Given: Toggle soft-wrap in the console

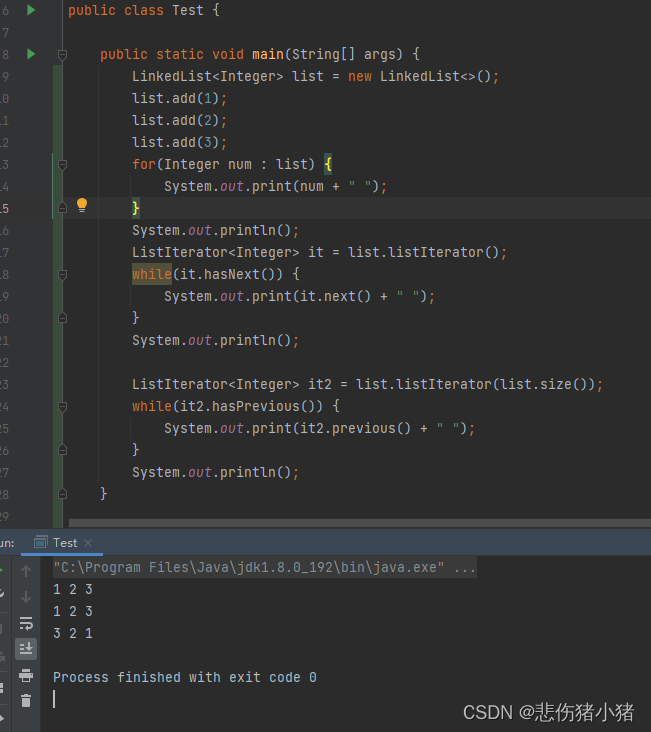Looking at the screenshot, I should tap(26, 623).
